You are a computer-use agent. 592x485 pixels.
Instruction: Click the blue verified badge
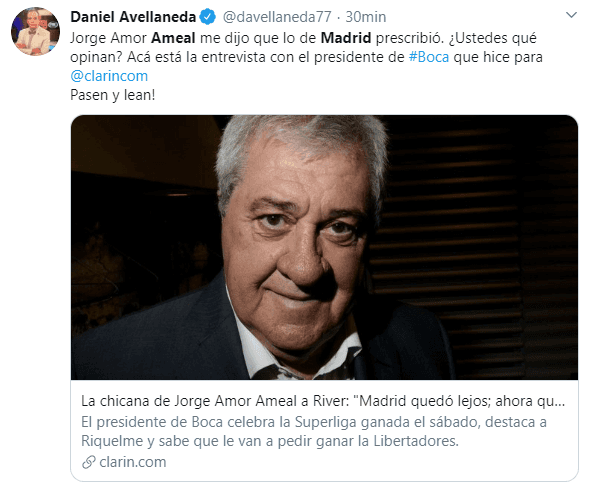coord(207,17)
